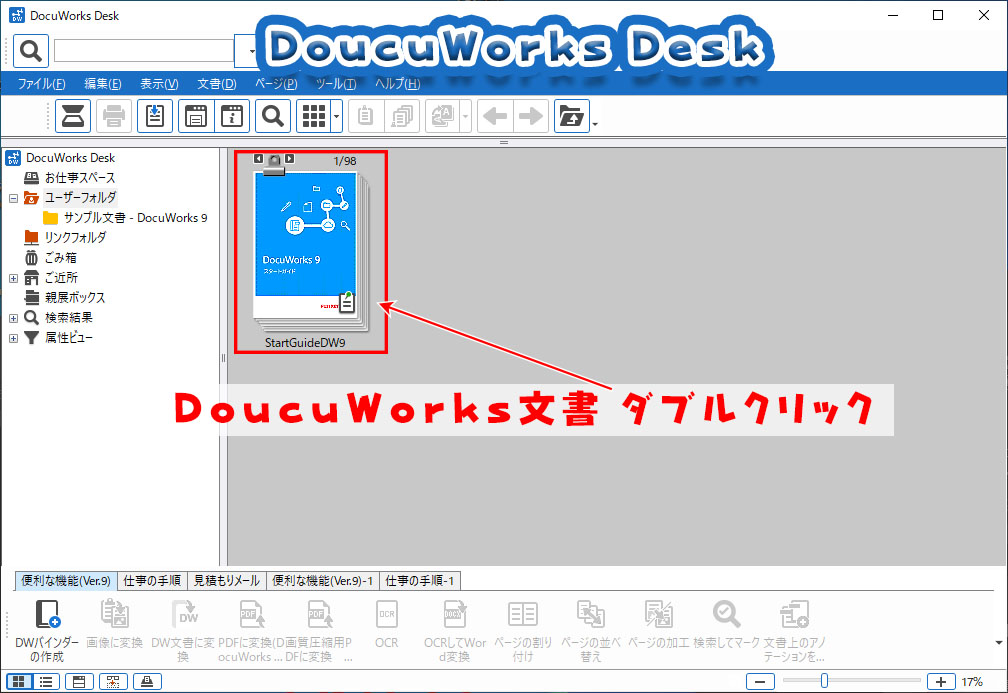Screen dimensions: 1008x693
Task: Expand the ご近所 tree node
Action: tap(14, 278)
